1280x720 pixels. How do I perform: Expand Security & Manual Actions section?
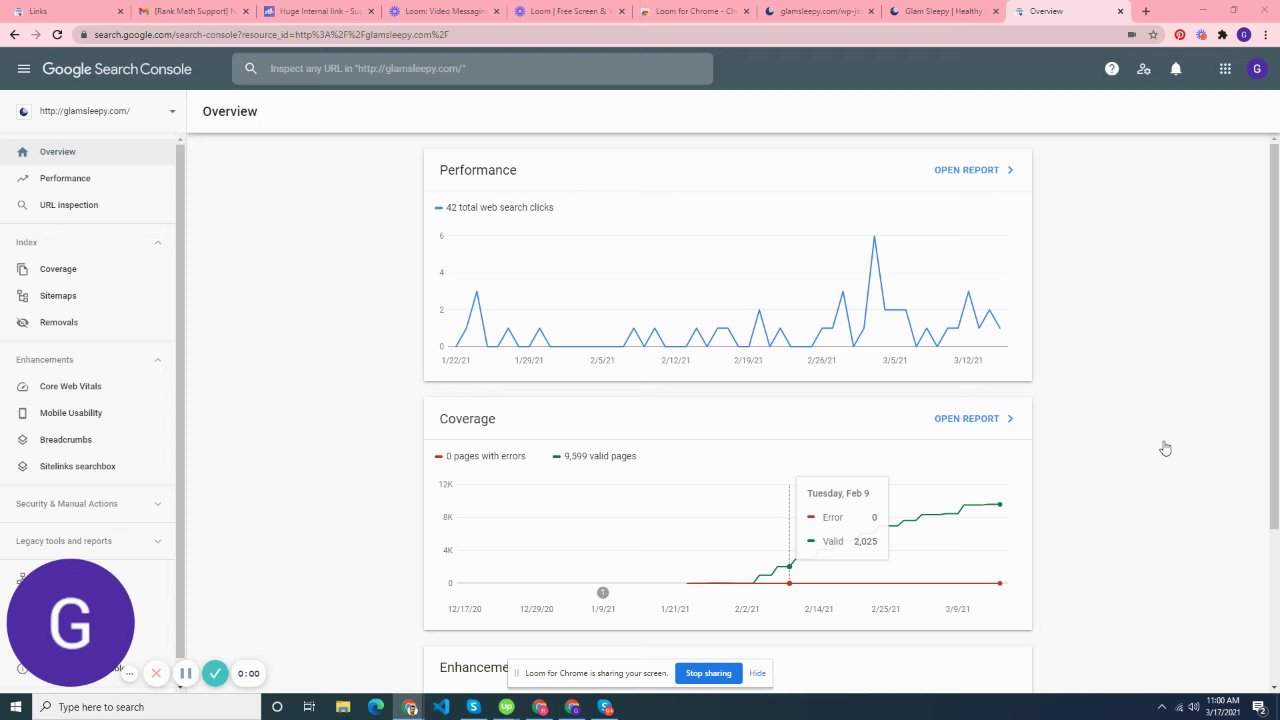[157, 504]
